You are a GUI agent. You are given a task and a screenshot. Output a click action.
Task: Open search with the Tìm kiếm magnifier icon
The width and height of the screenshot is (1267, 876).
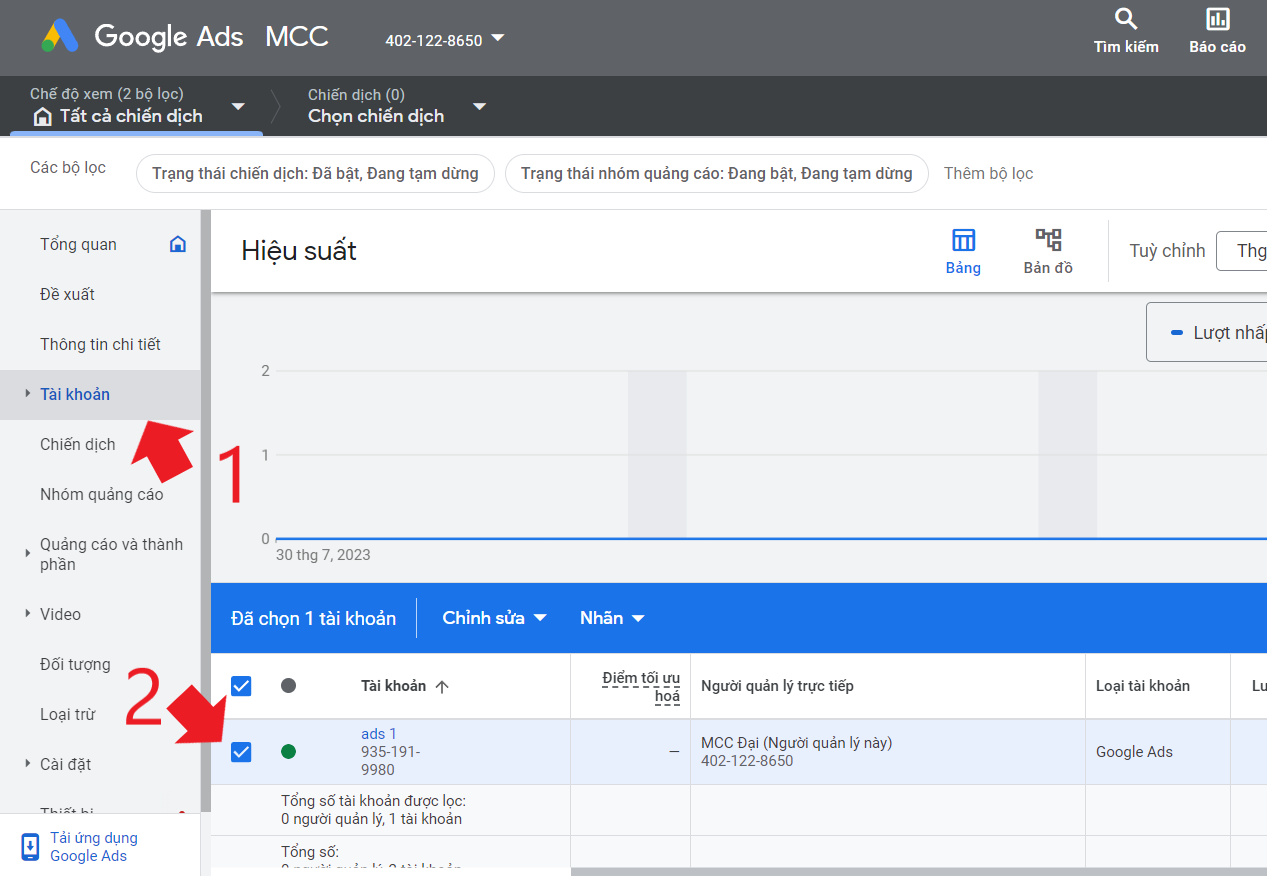point(1126,20)
